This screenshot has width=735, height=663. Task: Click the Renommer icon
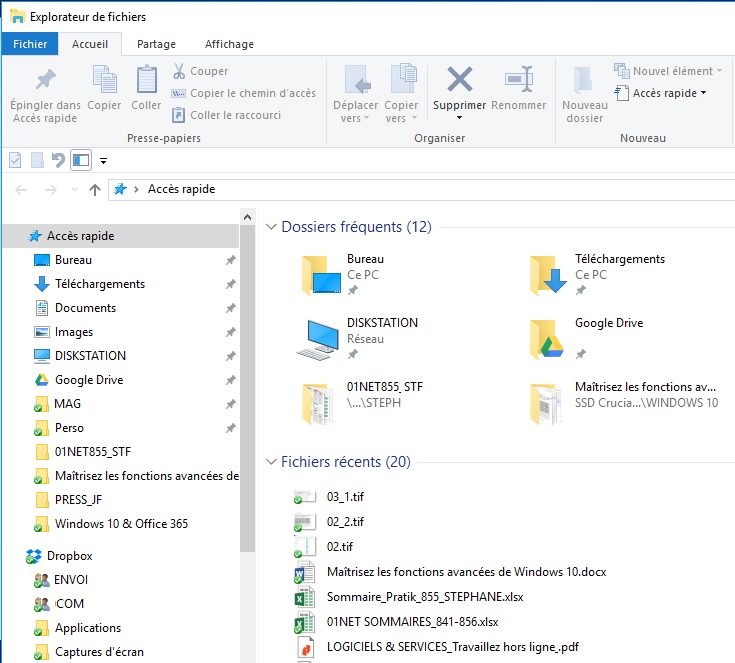(519, 79)
